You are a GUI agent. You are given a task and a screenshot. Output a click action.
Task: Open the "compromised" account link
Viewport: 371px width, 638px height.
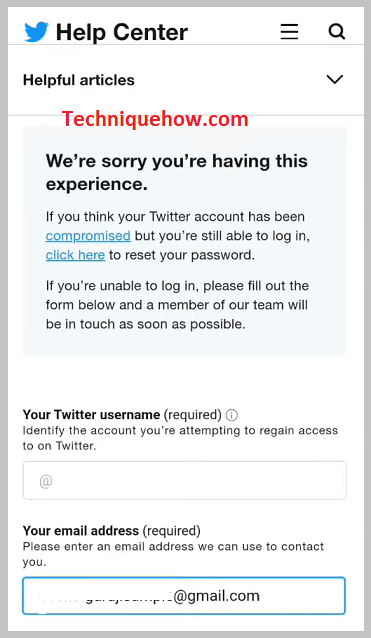click(x=88, y=236)
